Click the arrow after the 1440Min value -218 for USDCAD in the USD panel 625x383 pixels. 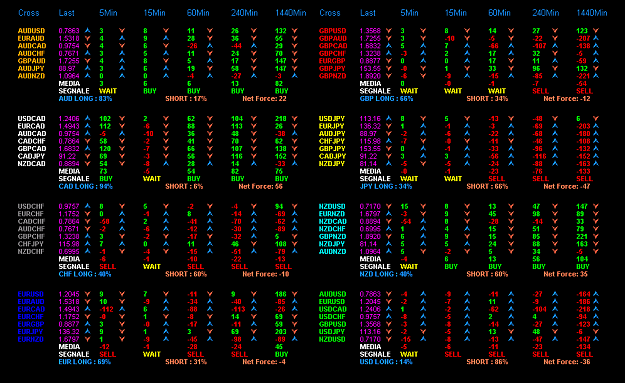(x=596, y=309)
